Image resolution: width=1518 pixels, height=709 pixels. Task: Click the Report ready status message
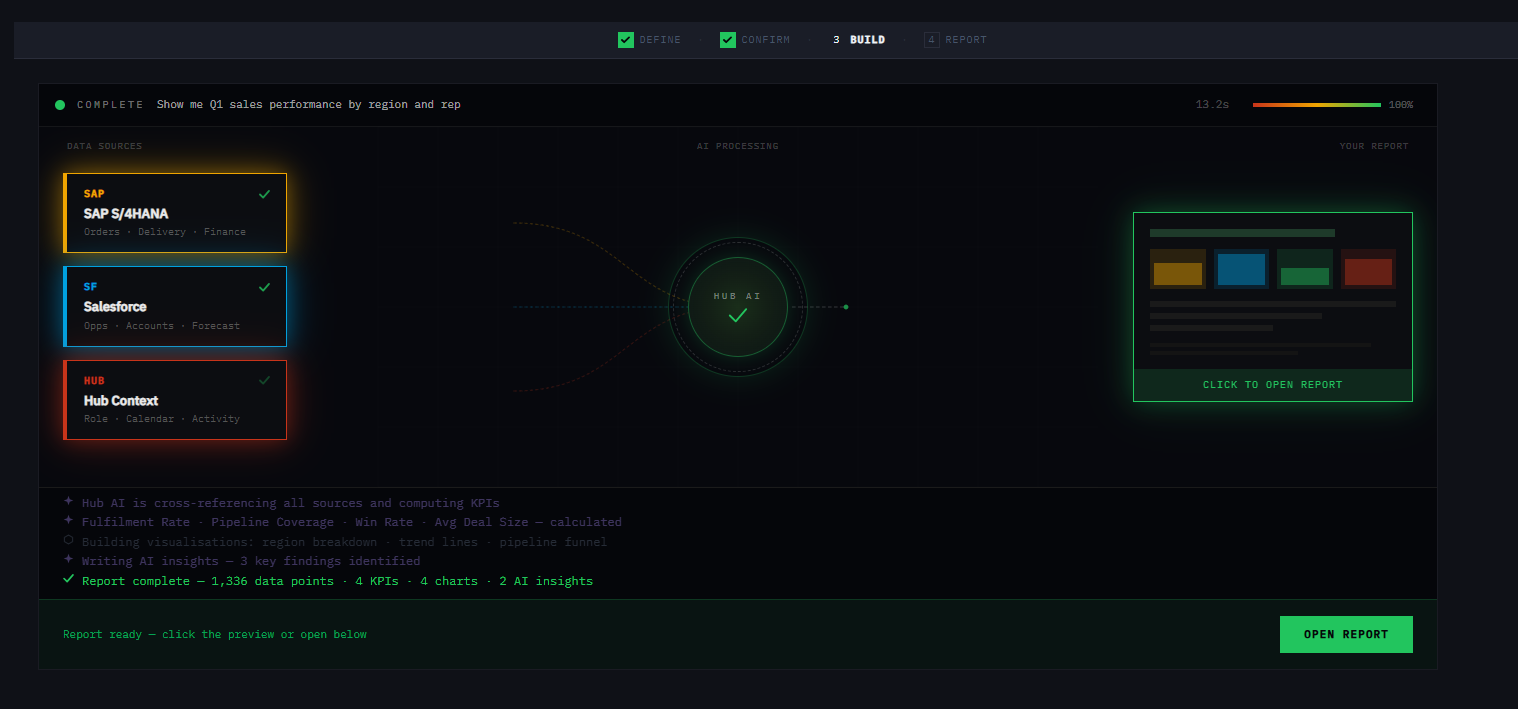[215, 634]
